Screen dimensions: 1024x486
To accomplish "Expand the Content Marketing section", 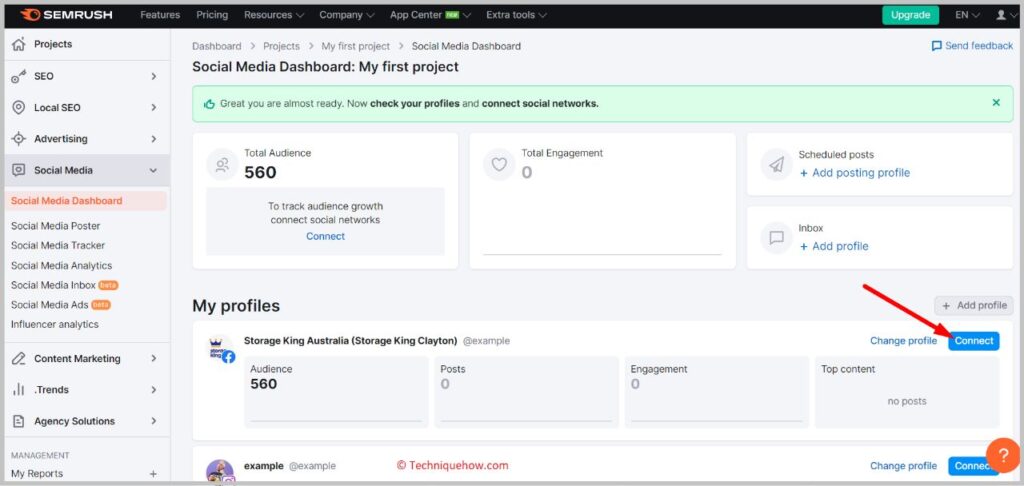I will (154, 359).
